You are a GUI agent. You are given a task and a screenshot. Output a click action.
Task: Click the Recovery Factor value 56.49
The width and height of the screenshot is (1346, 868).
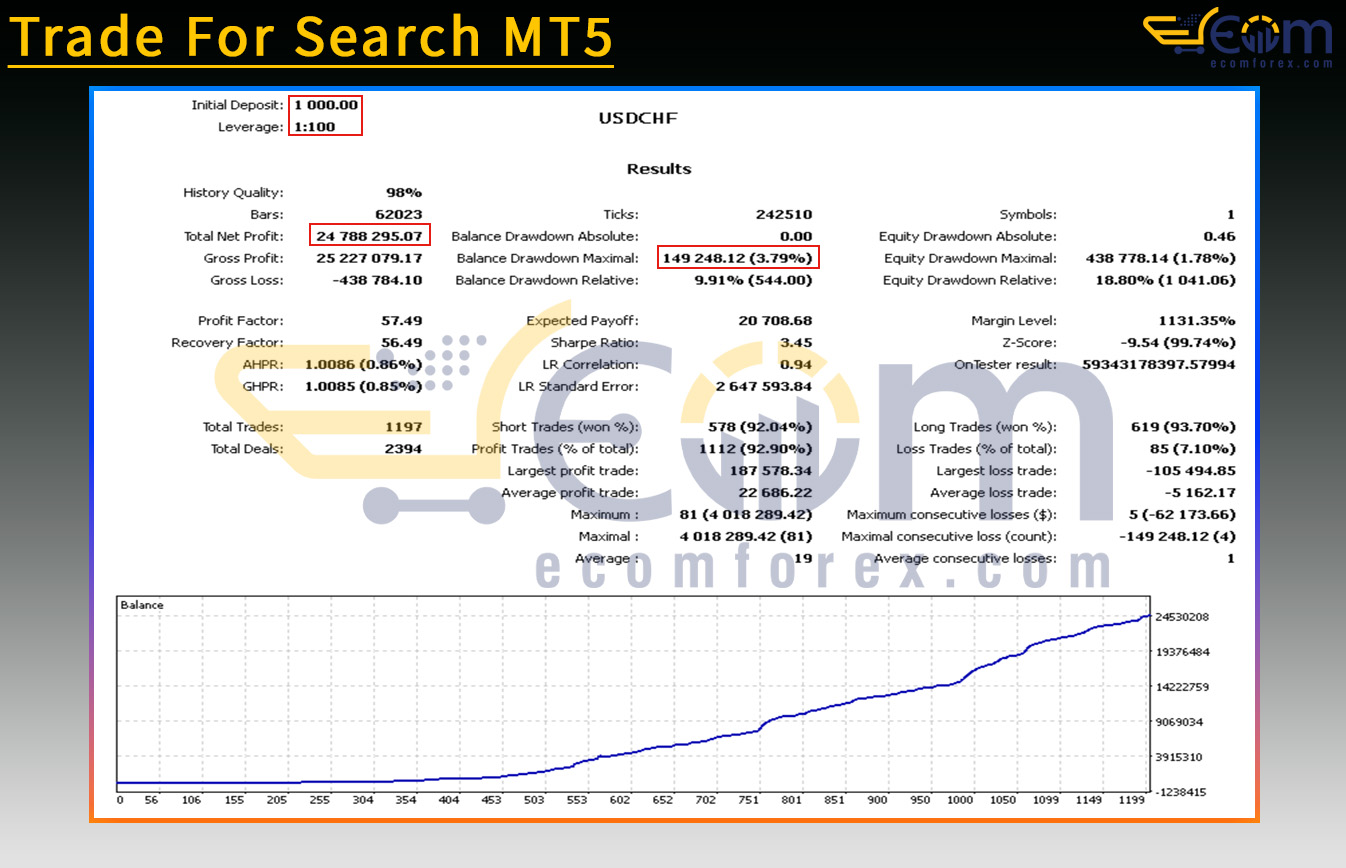click(x=403, y=343)
